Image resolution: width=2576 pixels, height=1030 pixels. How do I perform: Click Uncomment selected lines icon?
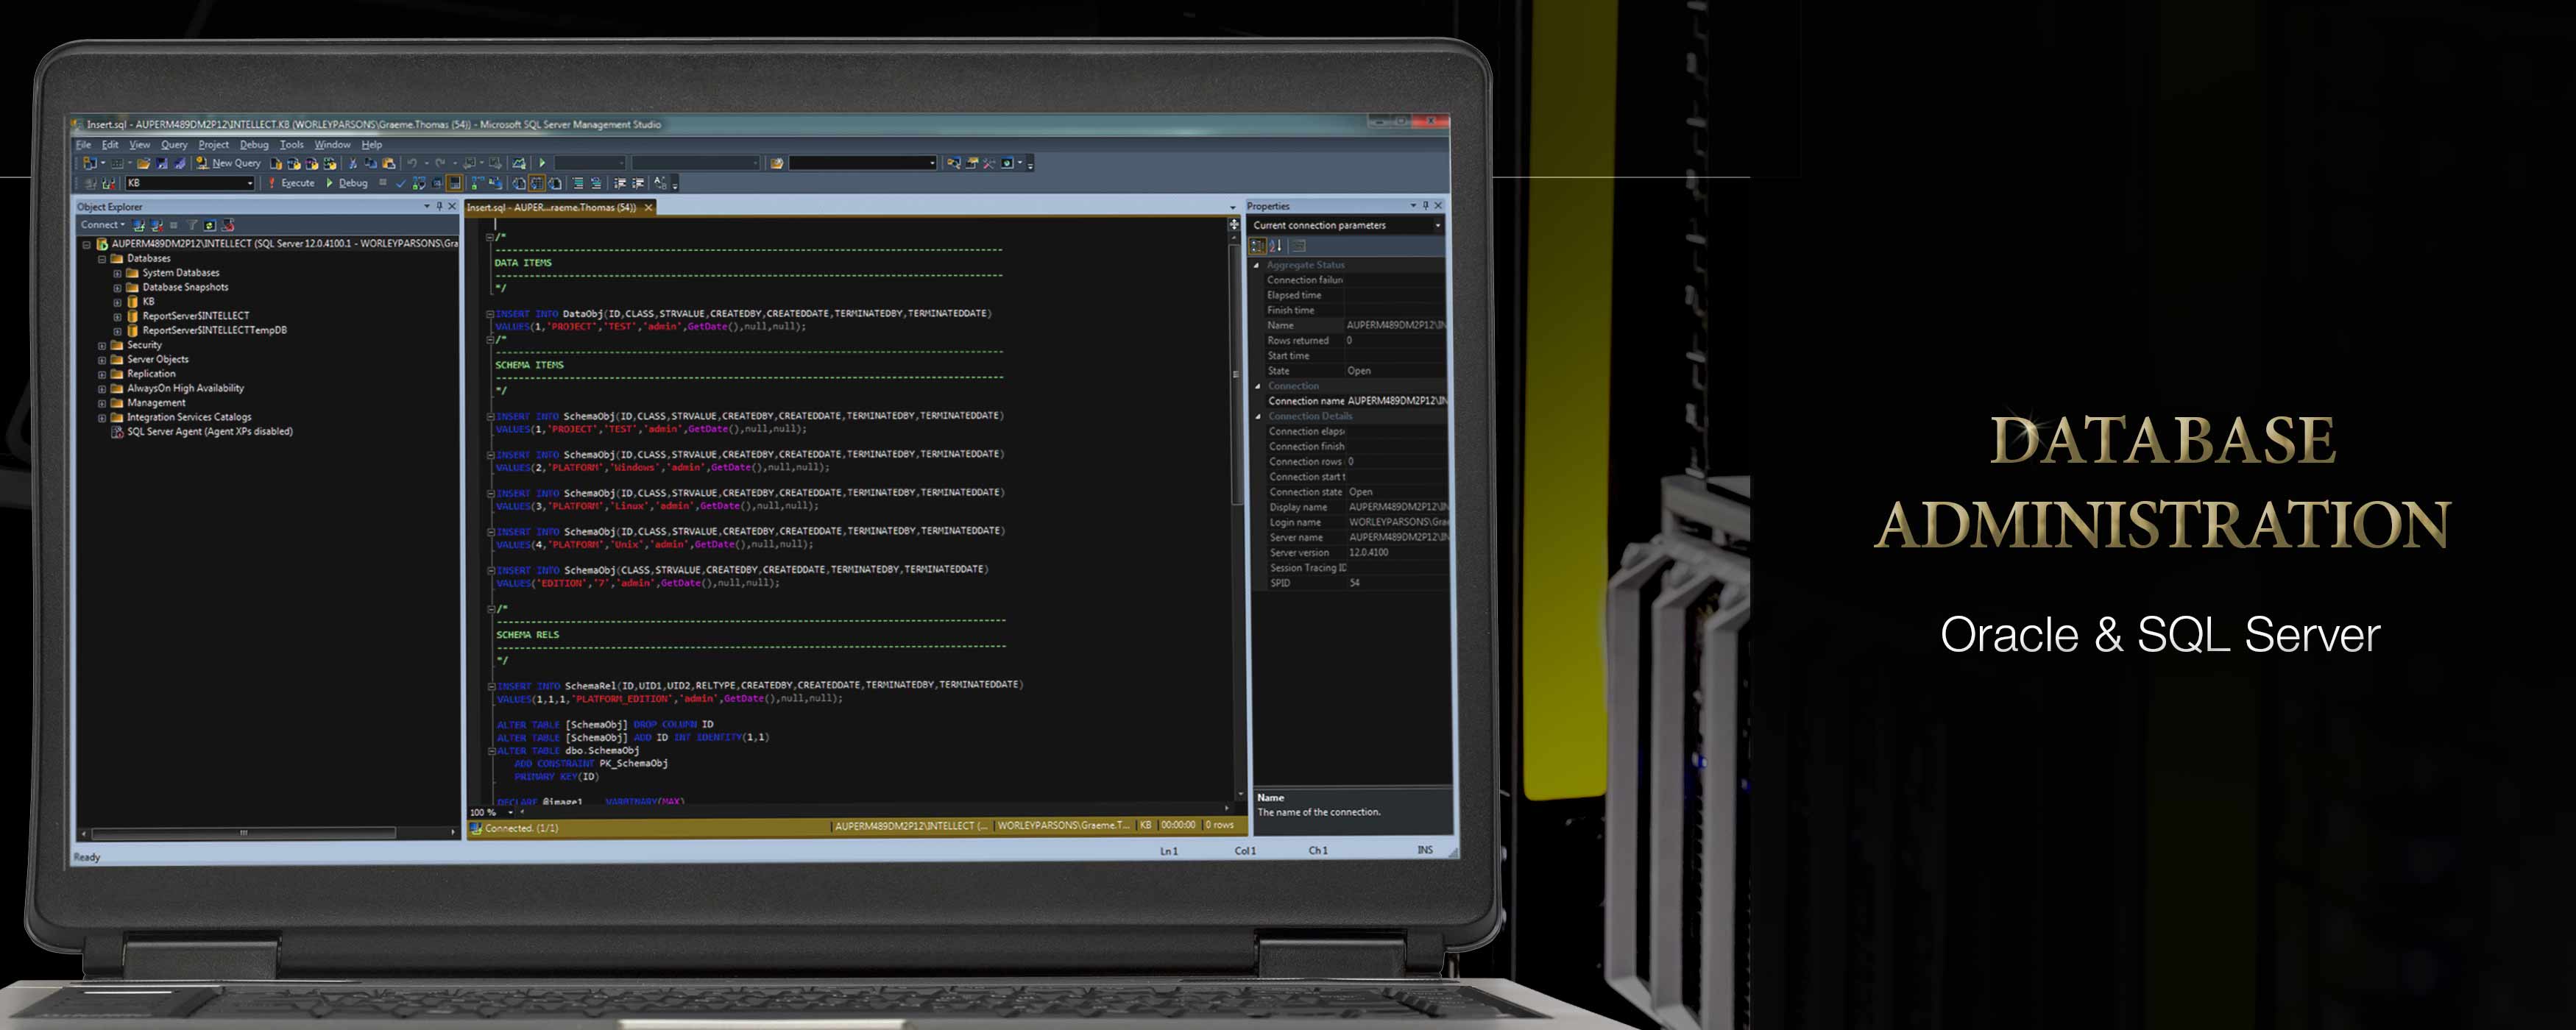click(x=596, y=183)
